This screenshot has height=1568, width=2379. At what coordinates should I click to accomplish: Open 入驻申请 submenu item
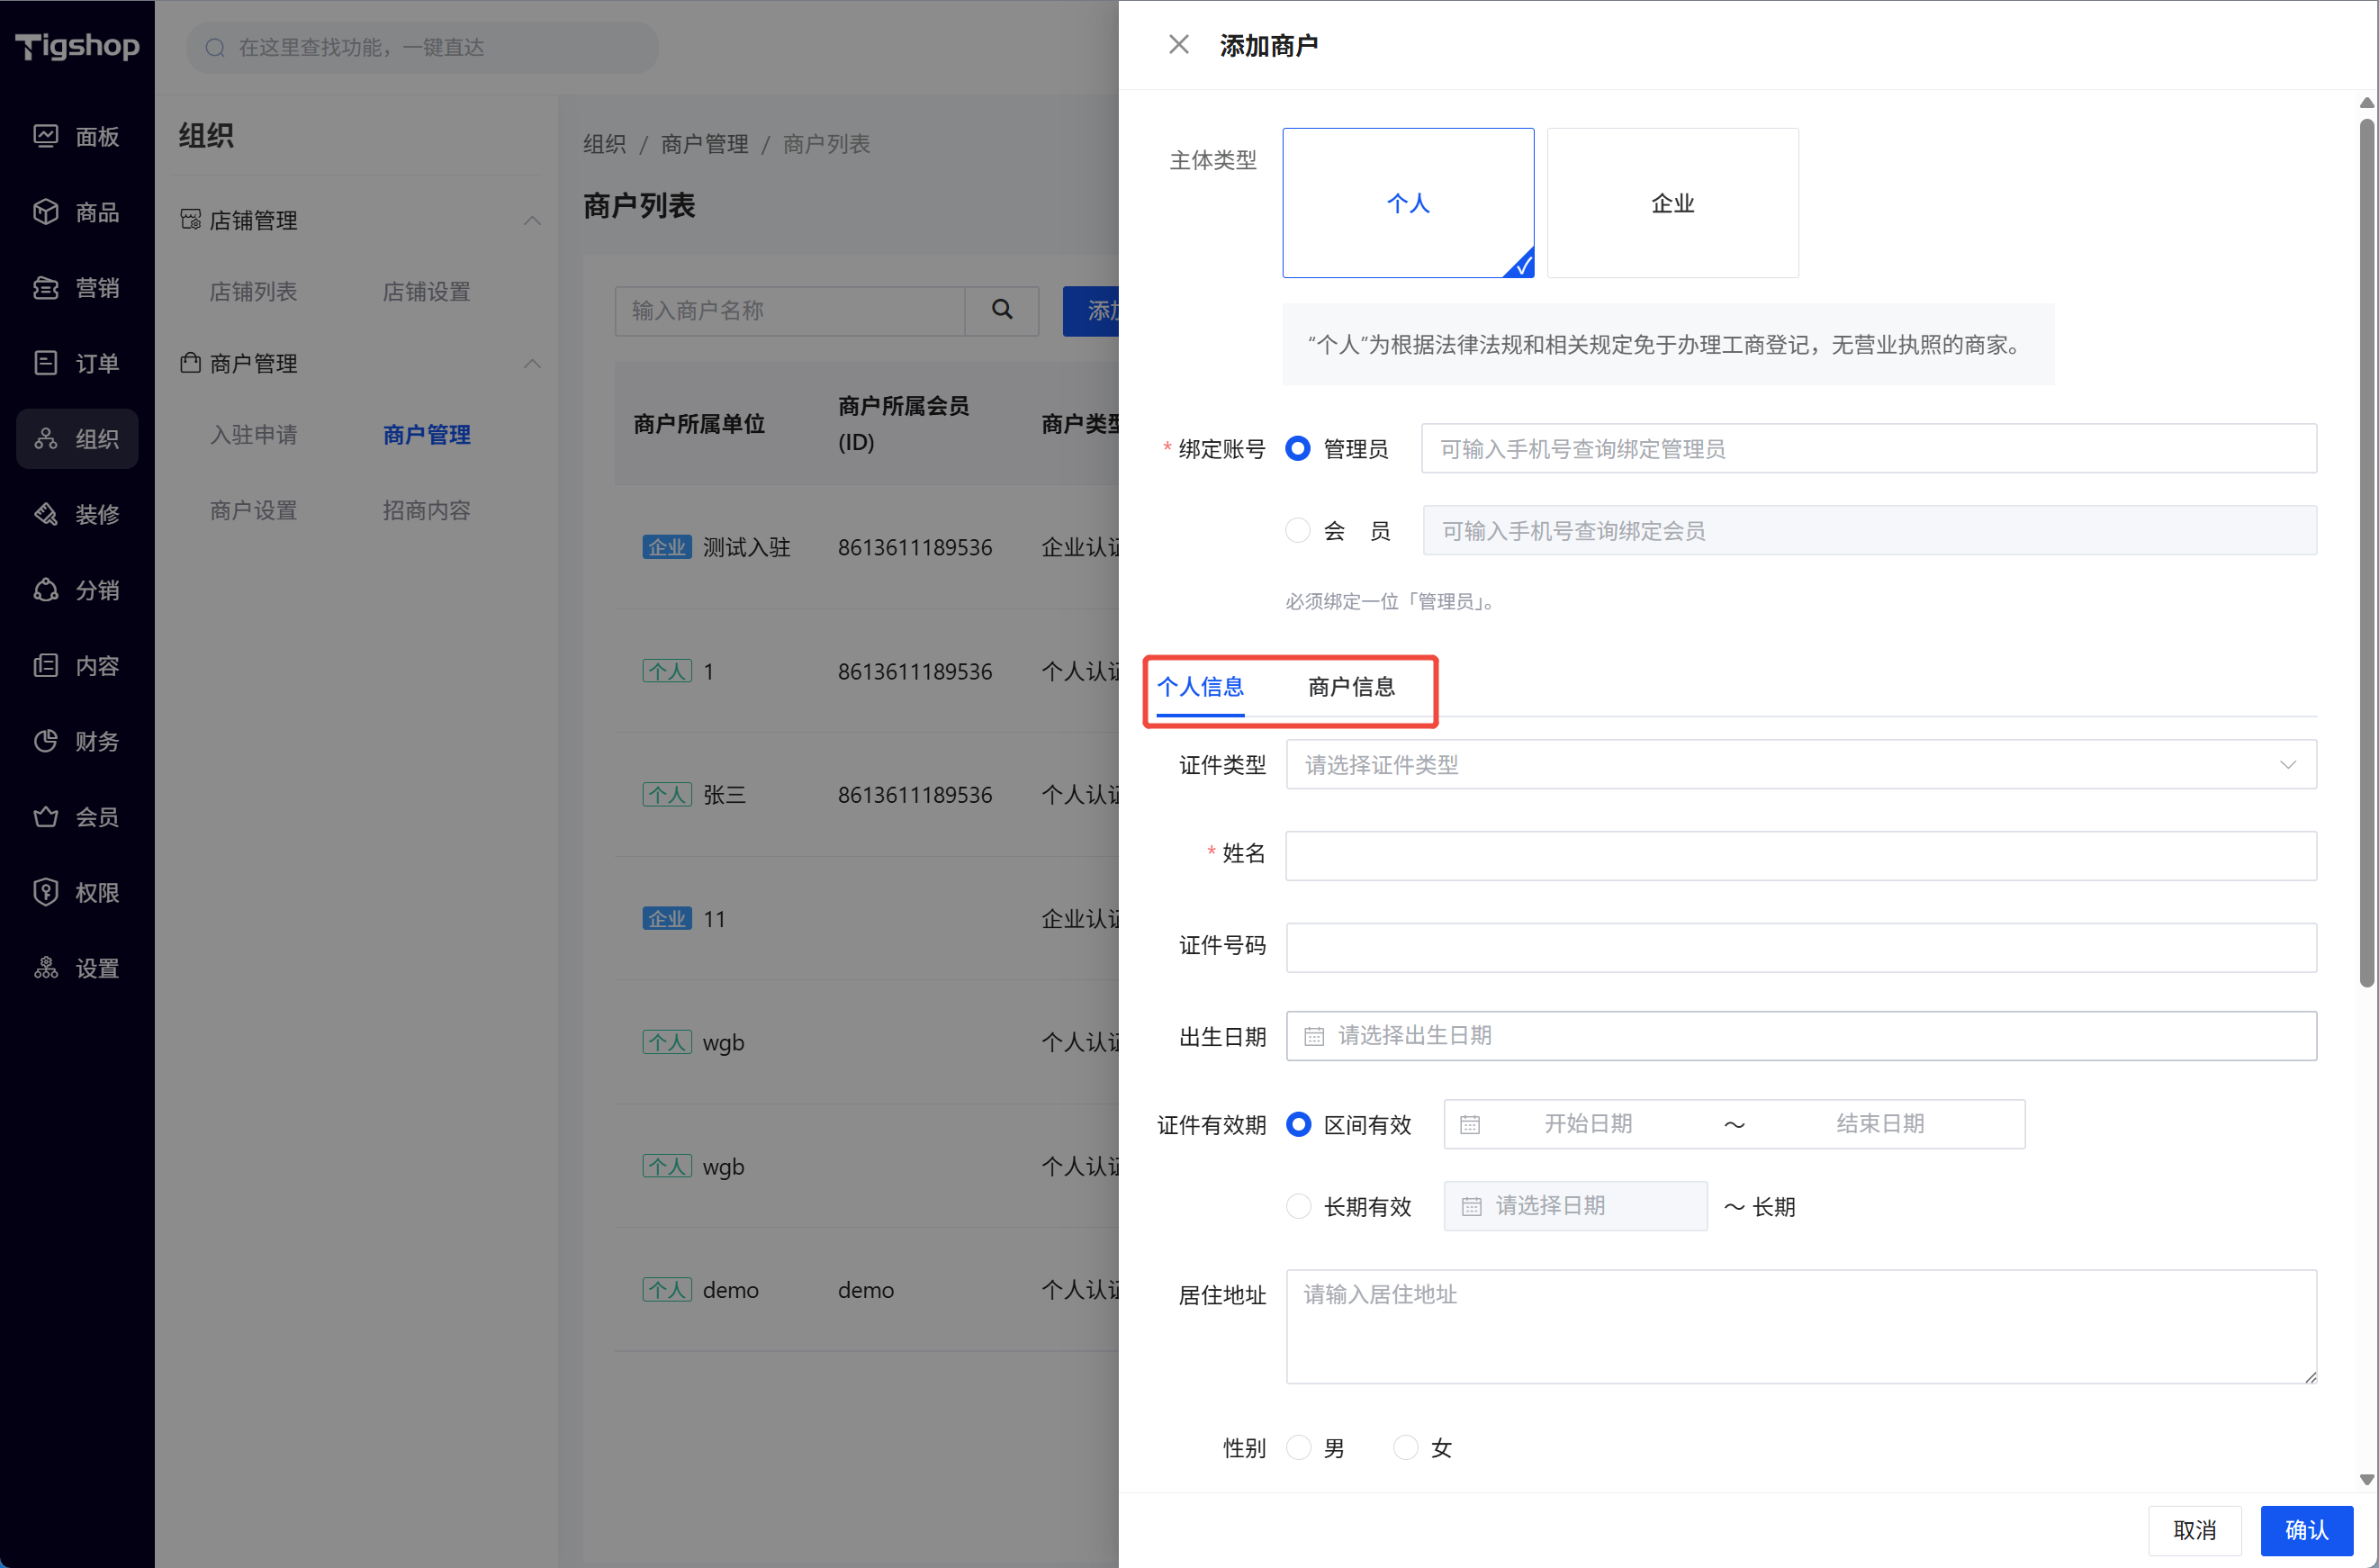tap(253, 435)
